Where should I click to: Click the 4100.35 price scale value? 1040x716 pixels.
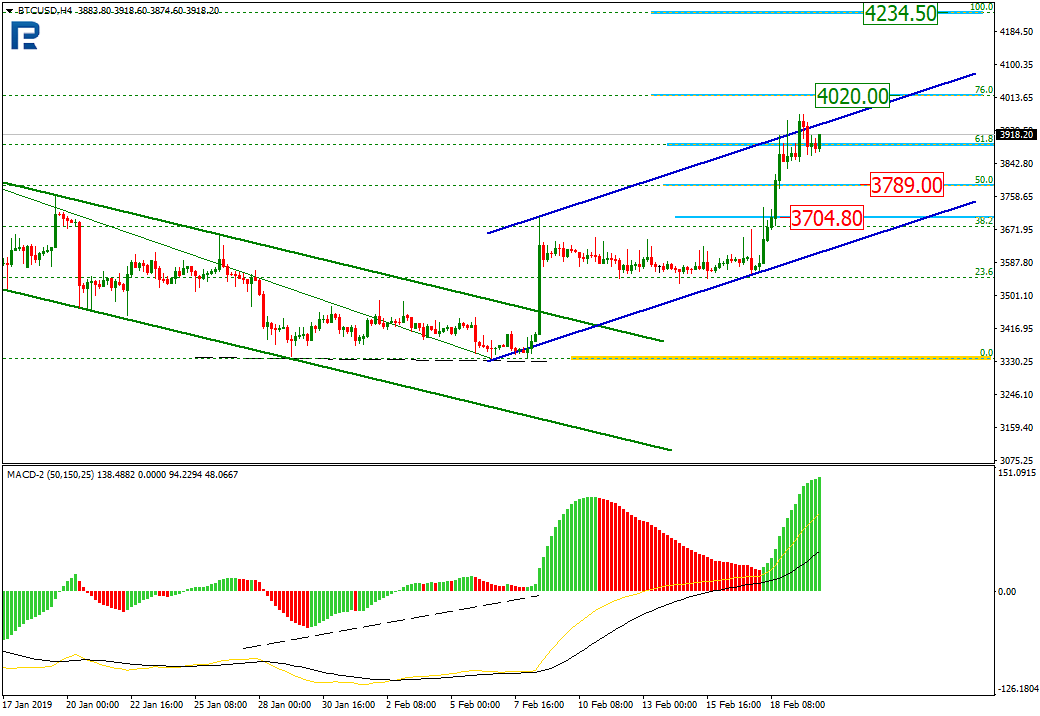tap(1017, 64)
